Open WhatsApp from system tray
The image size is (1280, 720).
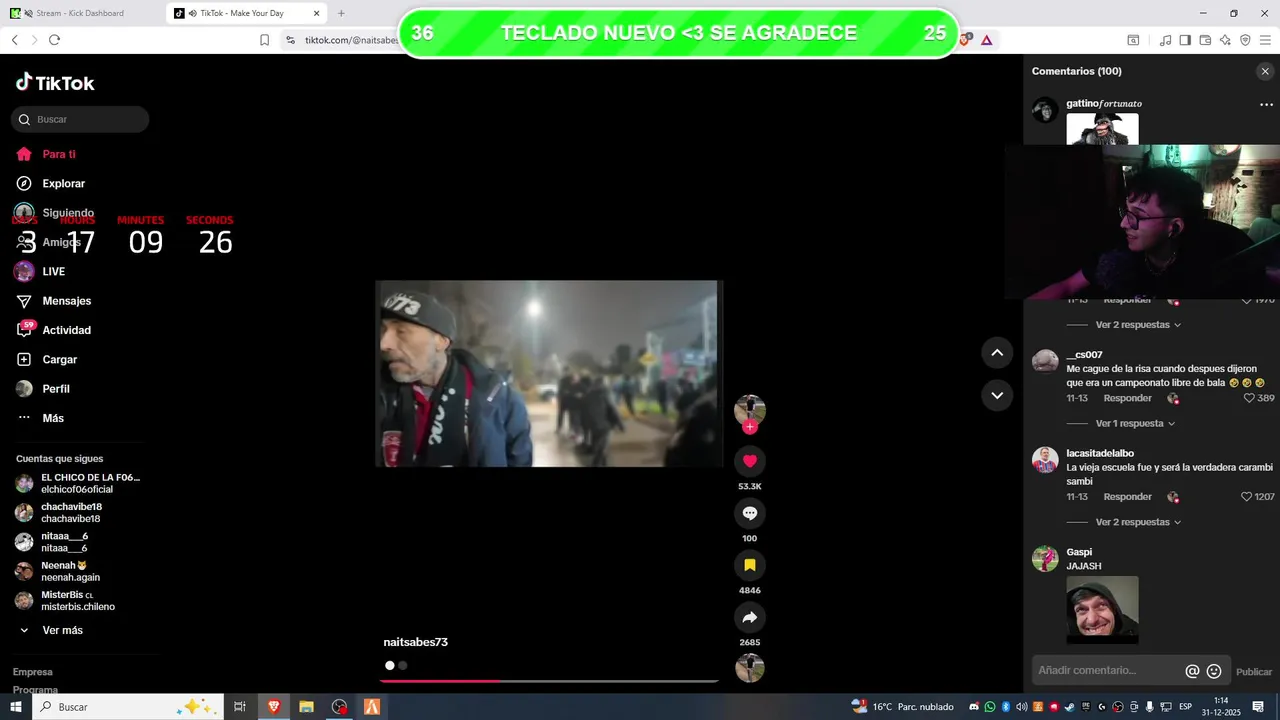(x=990, y=707)
